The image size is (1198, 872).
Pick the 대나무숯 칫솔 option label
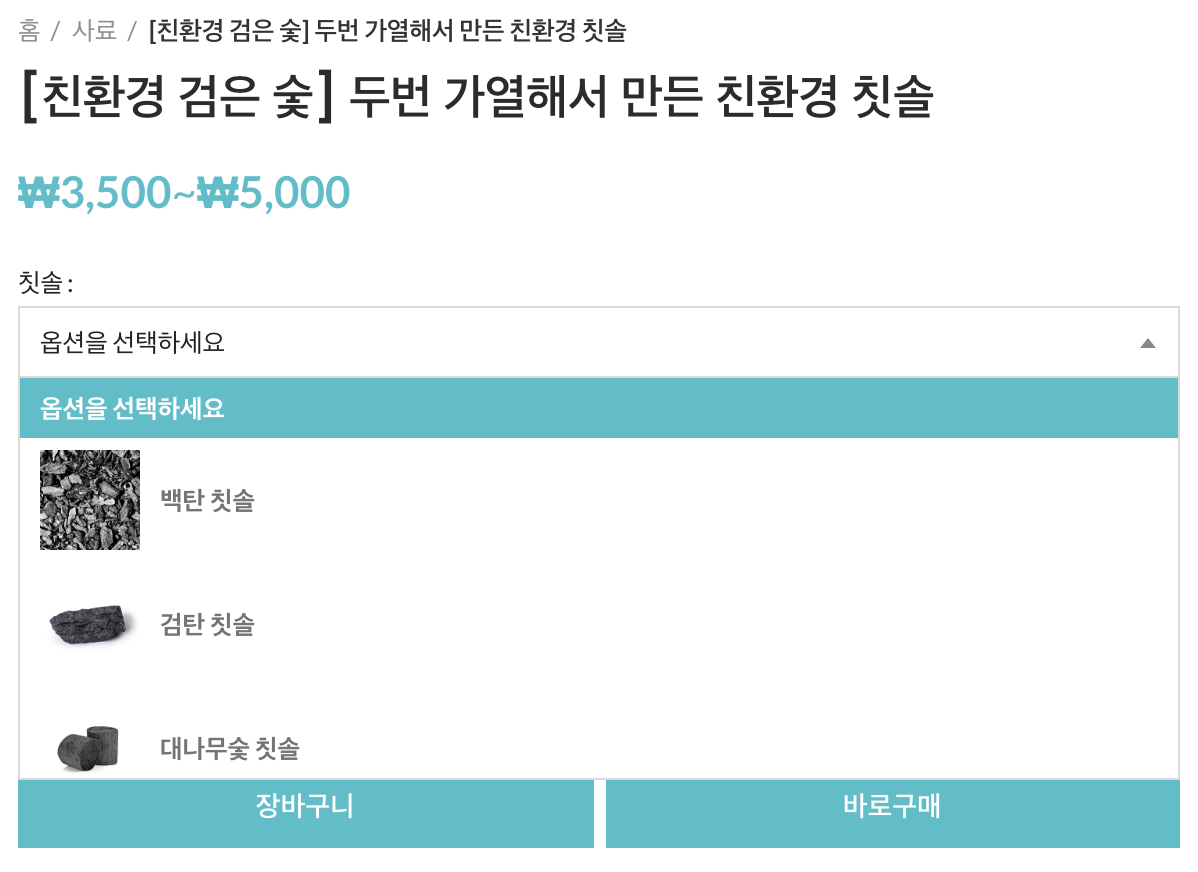coord(230,748)
